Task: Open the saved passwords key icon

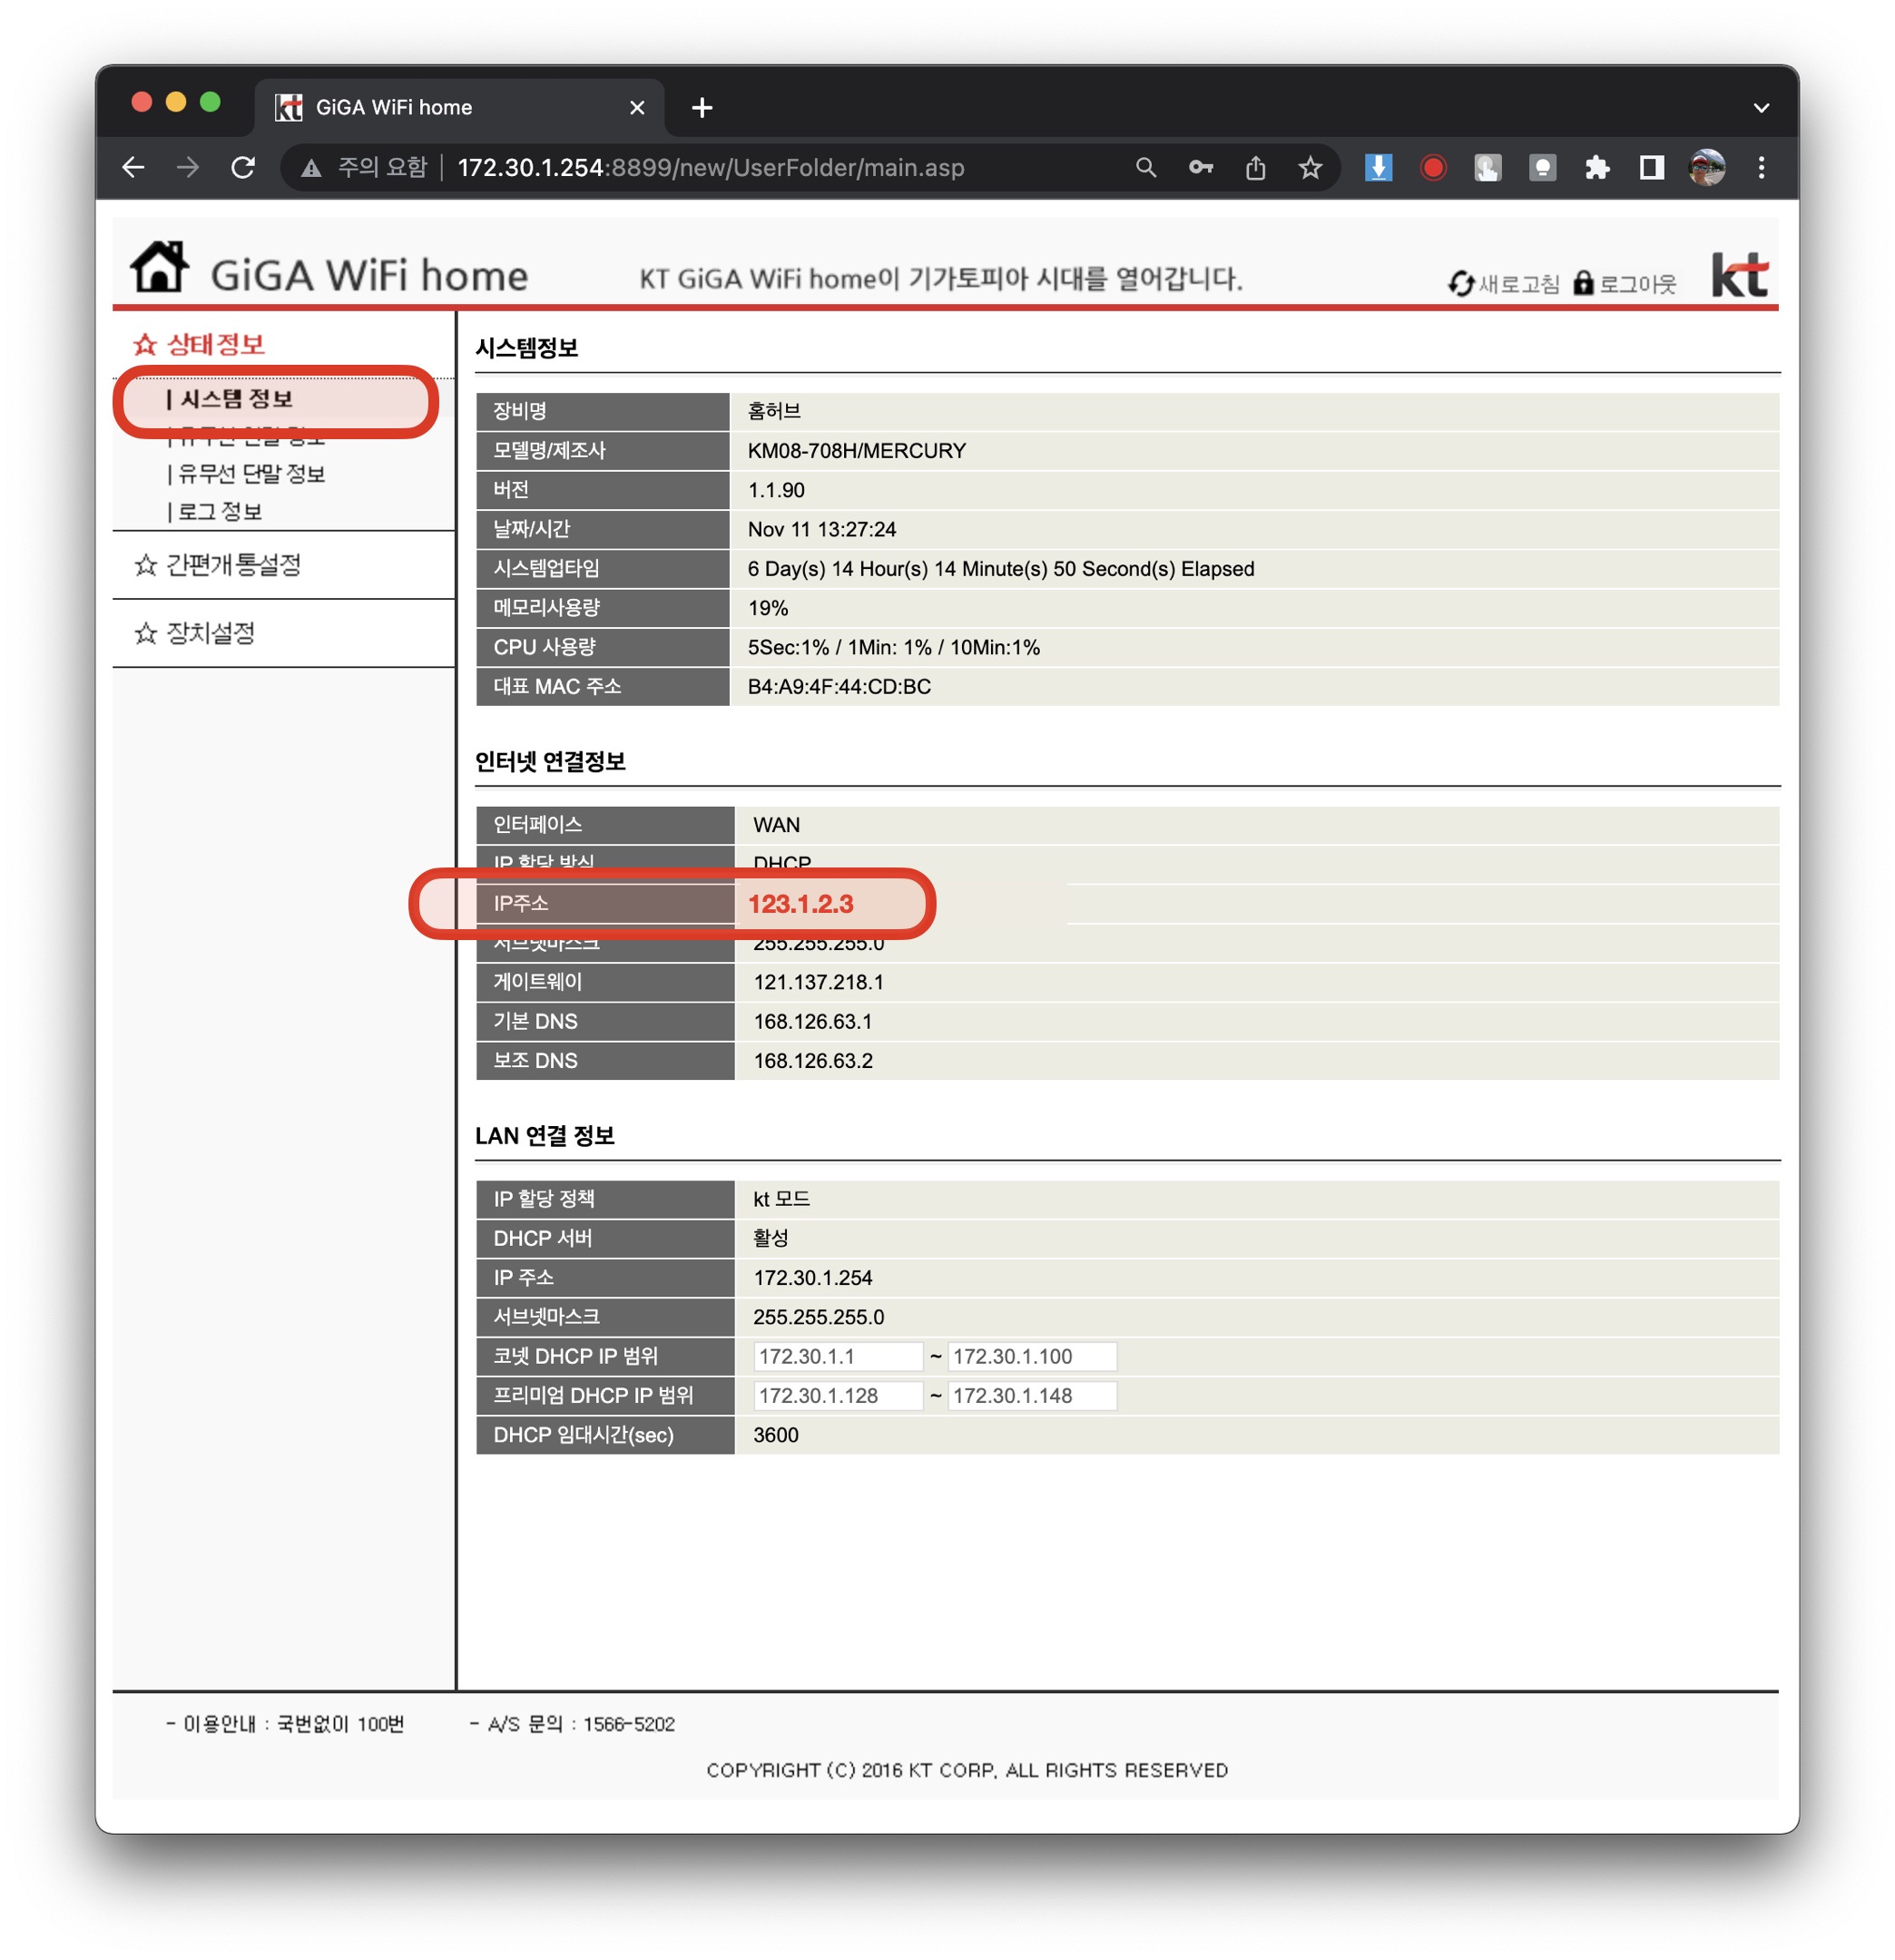Action: [x=1201, y=168]
